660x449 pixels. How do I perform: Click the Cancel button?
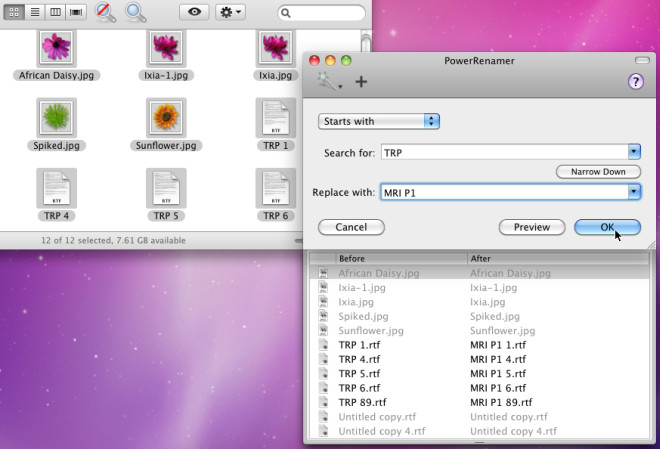coord(351,227)
